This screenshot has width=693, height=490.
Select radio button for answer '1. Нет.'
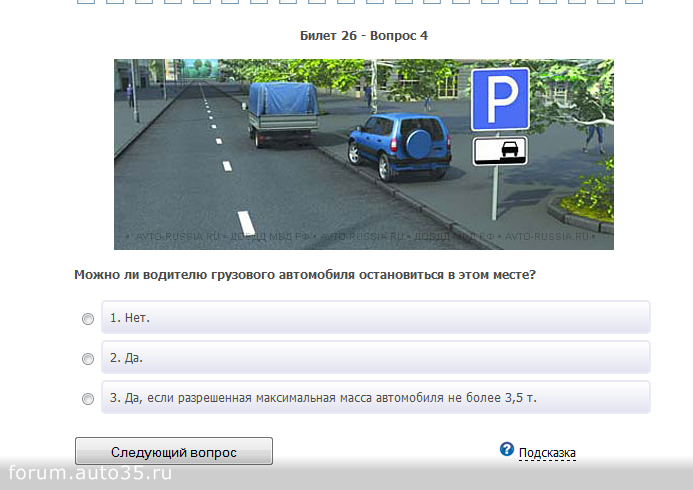coord(88,319)
